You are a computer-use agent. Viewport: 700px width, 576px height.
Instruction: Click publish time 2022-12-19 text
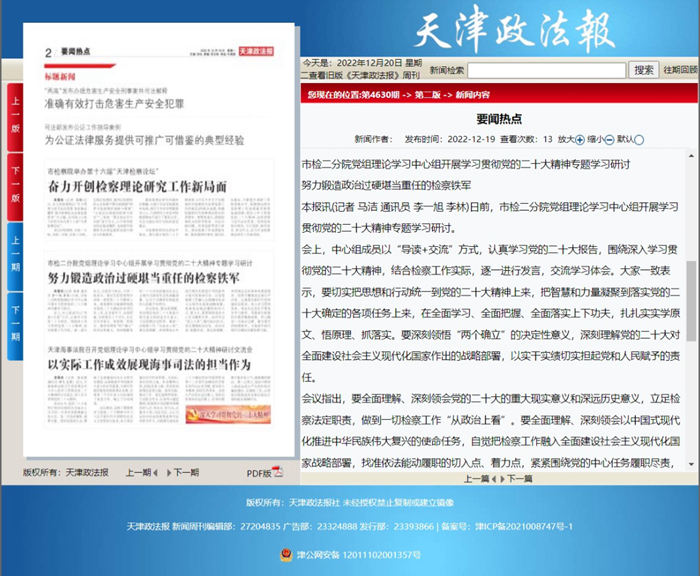(x=471, y=139)
